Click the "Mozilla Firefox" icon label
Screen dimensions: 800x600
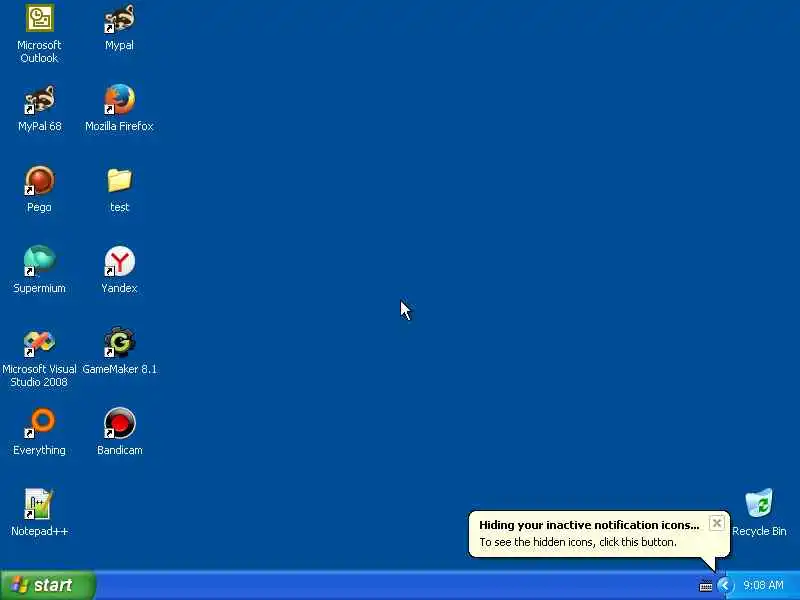pyautogui.click(x=119, y=126)
